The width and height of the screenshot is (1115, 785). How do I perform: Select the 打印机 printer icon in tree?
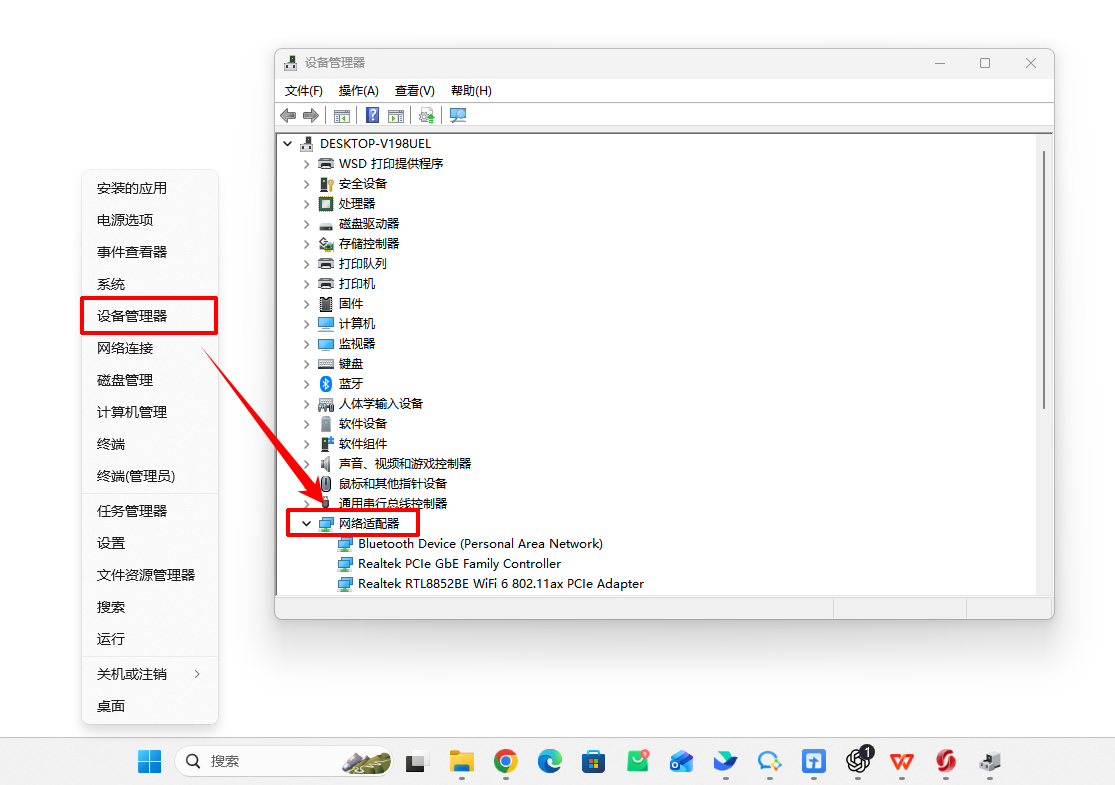pos(326,284)
